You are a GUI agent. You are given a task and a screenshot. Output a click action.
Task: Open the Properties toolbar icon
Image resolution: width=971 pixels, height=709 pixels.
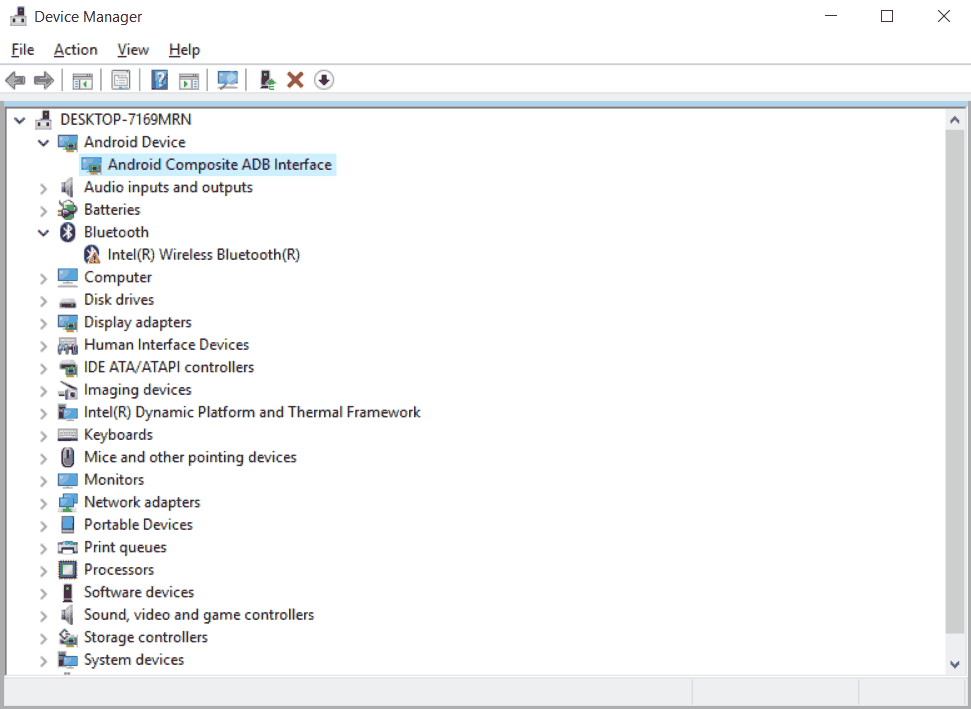coord(121,80)
